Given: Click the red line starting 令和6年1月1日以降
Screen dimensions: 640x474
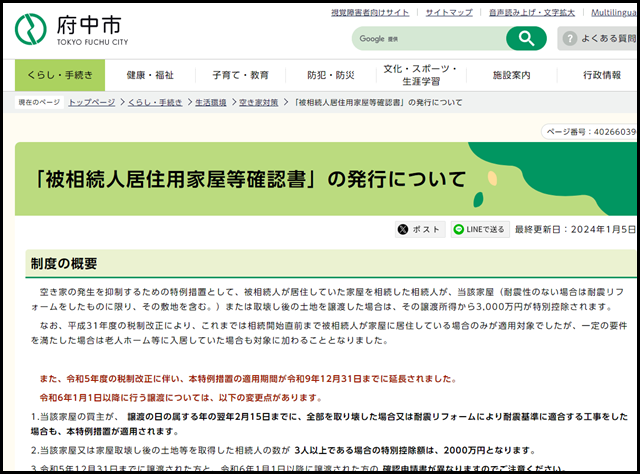Looking at the screenshot, I should (x=181, y=398).
